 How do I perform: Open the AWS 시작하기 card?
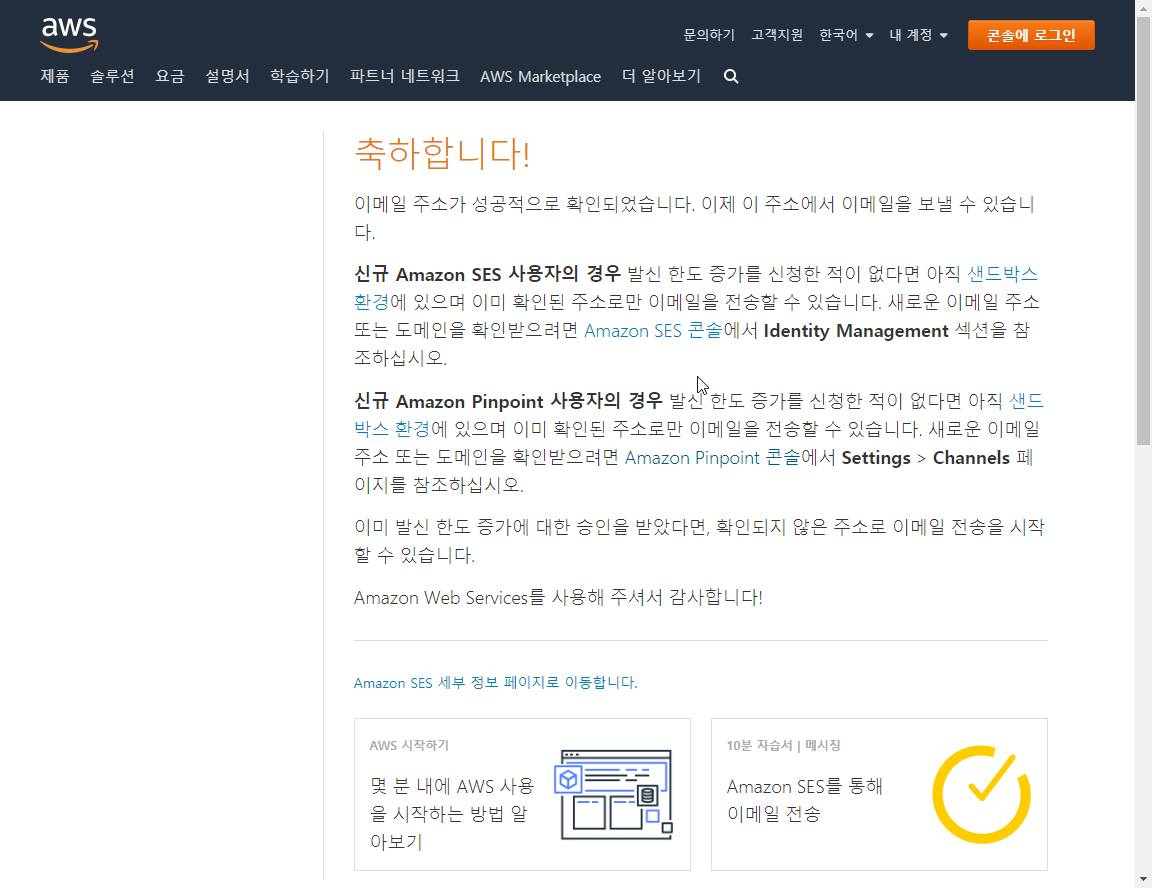(x=522, y=794)
